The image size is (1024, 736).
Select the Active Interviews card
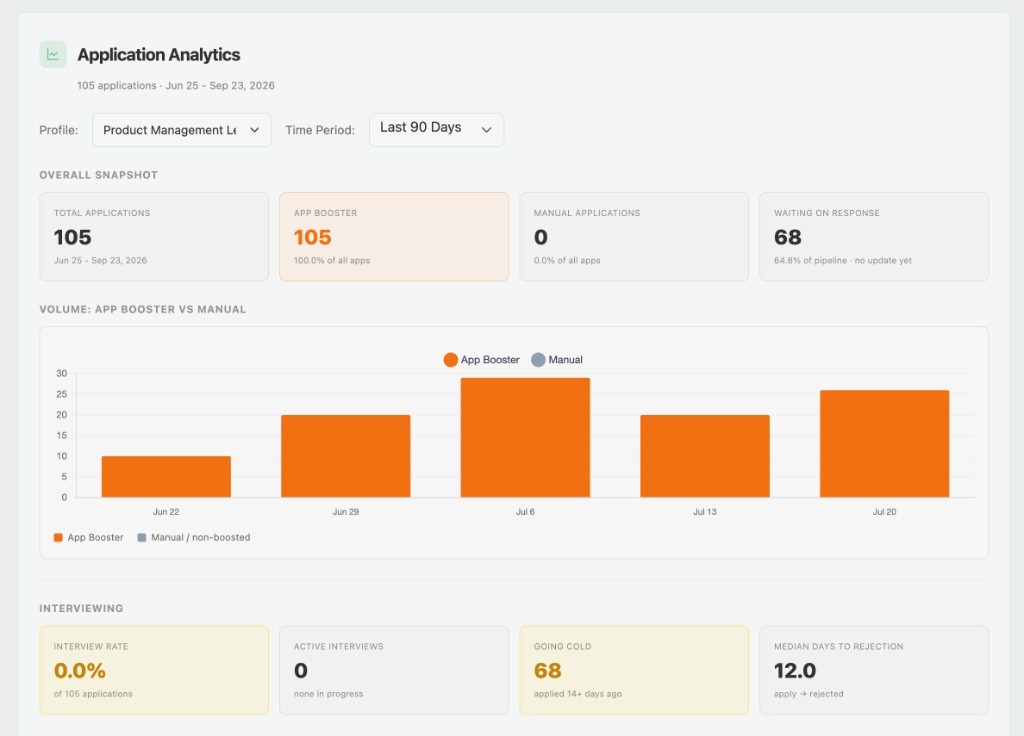click(x=394, y=670)
